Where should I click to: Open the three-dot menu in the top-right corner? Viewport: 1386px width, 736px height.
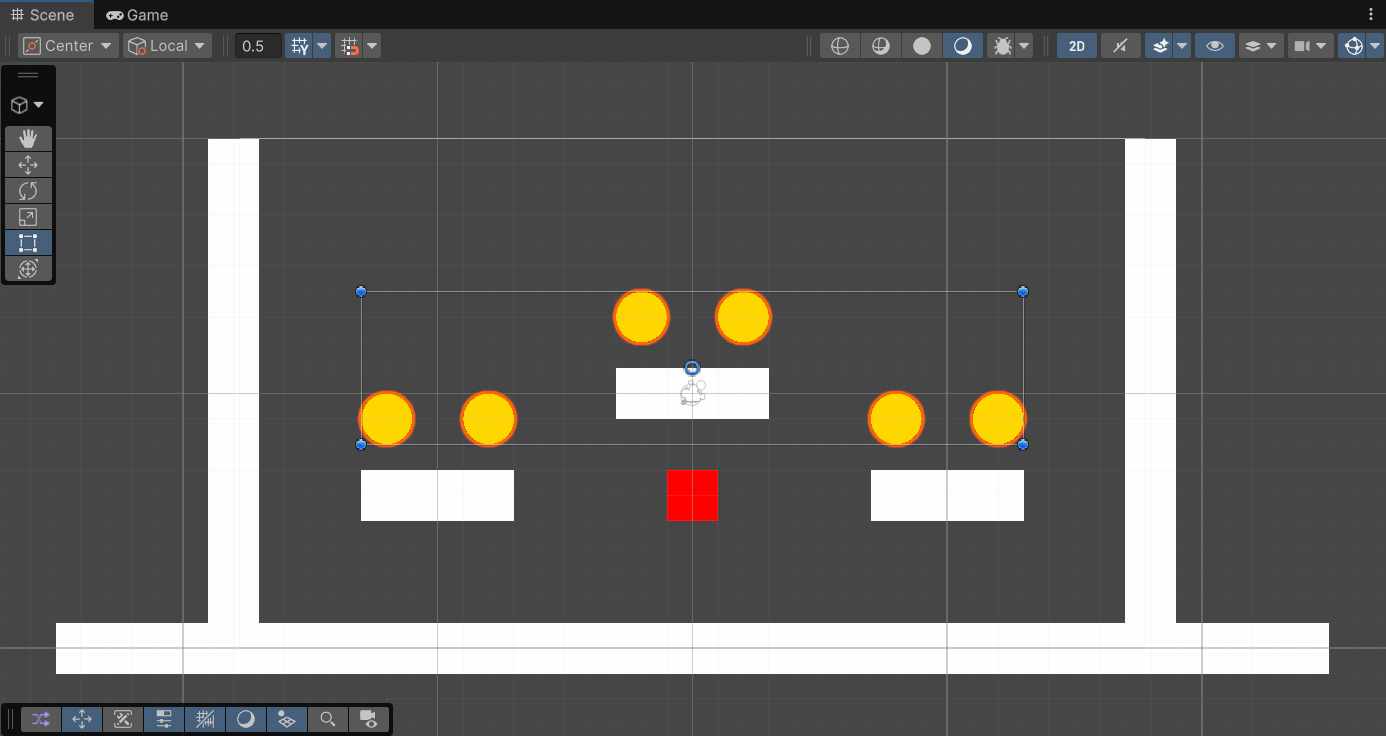[1371, 14]
